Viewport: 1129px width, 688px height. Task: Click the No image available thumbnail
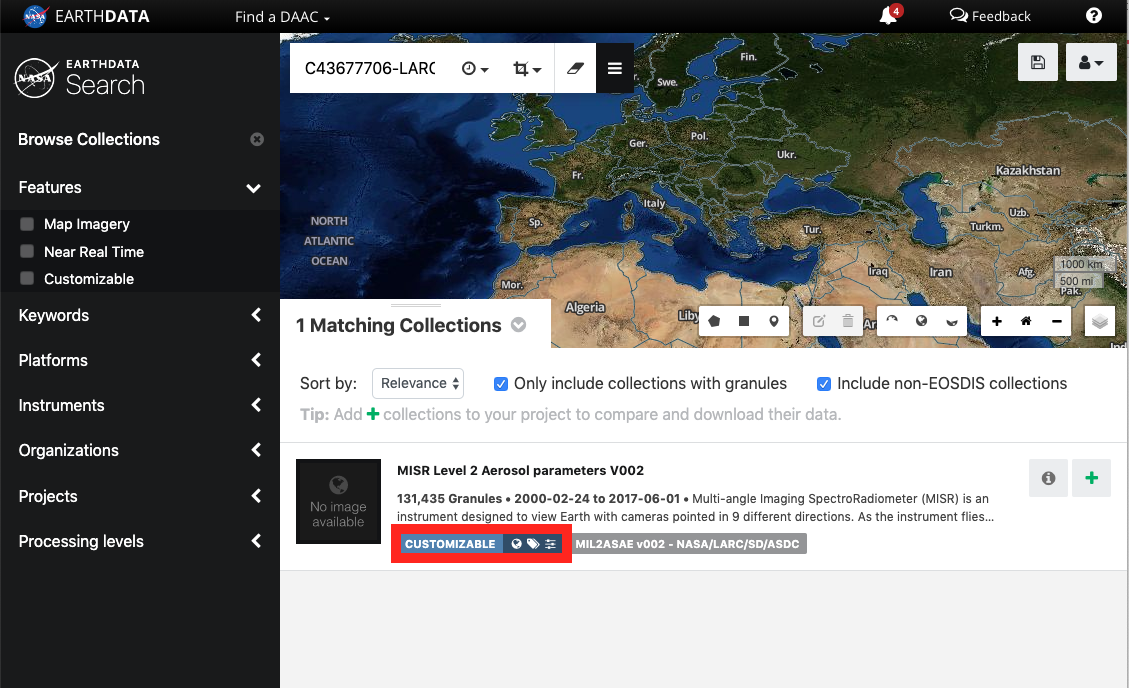coord(338,502)
